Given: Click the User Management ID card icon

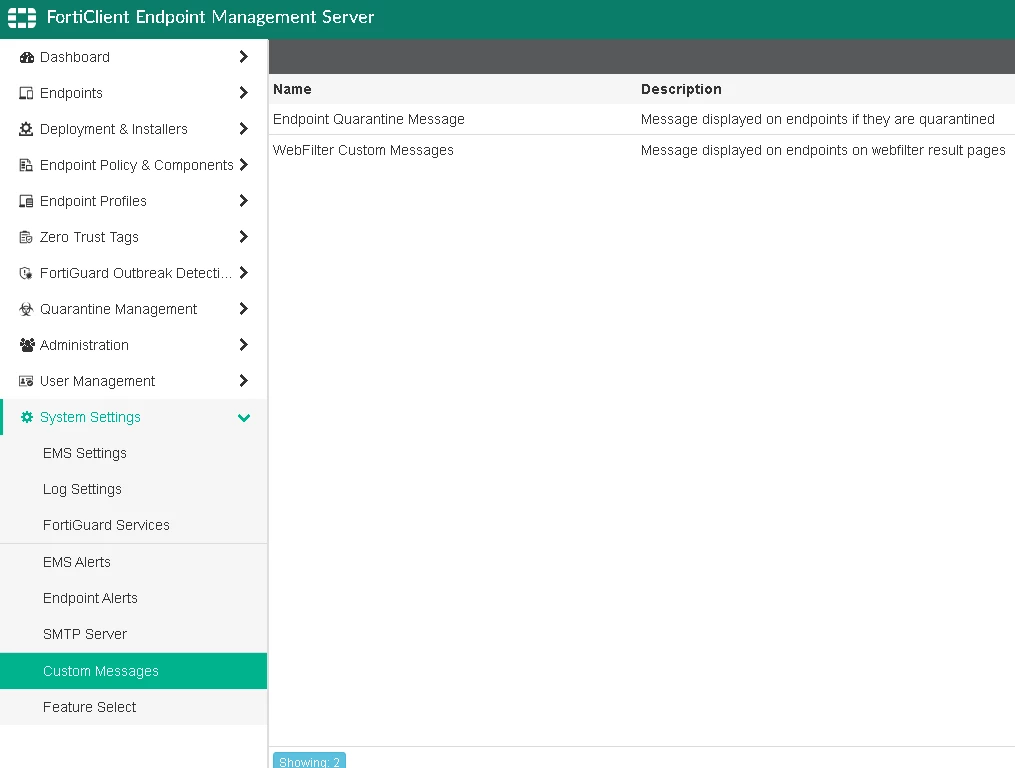Looking at the screenshot, I should [x=26, y=381].
